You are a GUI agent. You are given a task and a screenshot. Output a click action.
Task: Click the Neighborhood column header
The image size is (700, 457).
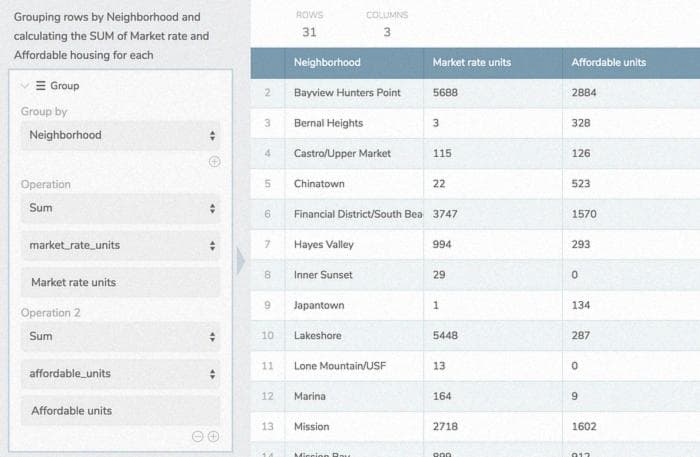click(354, 63)
